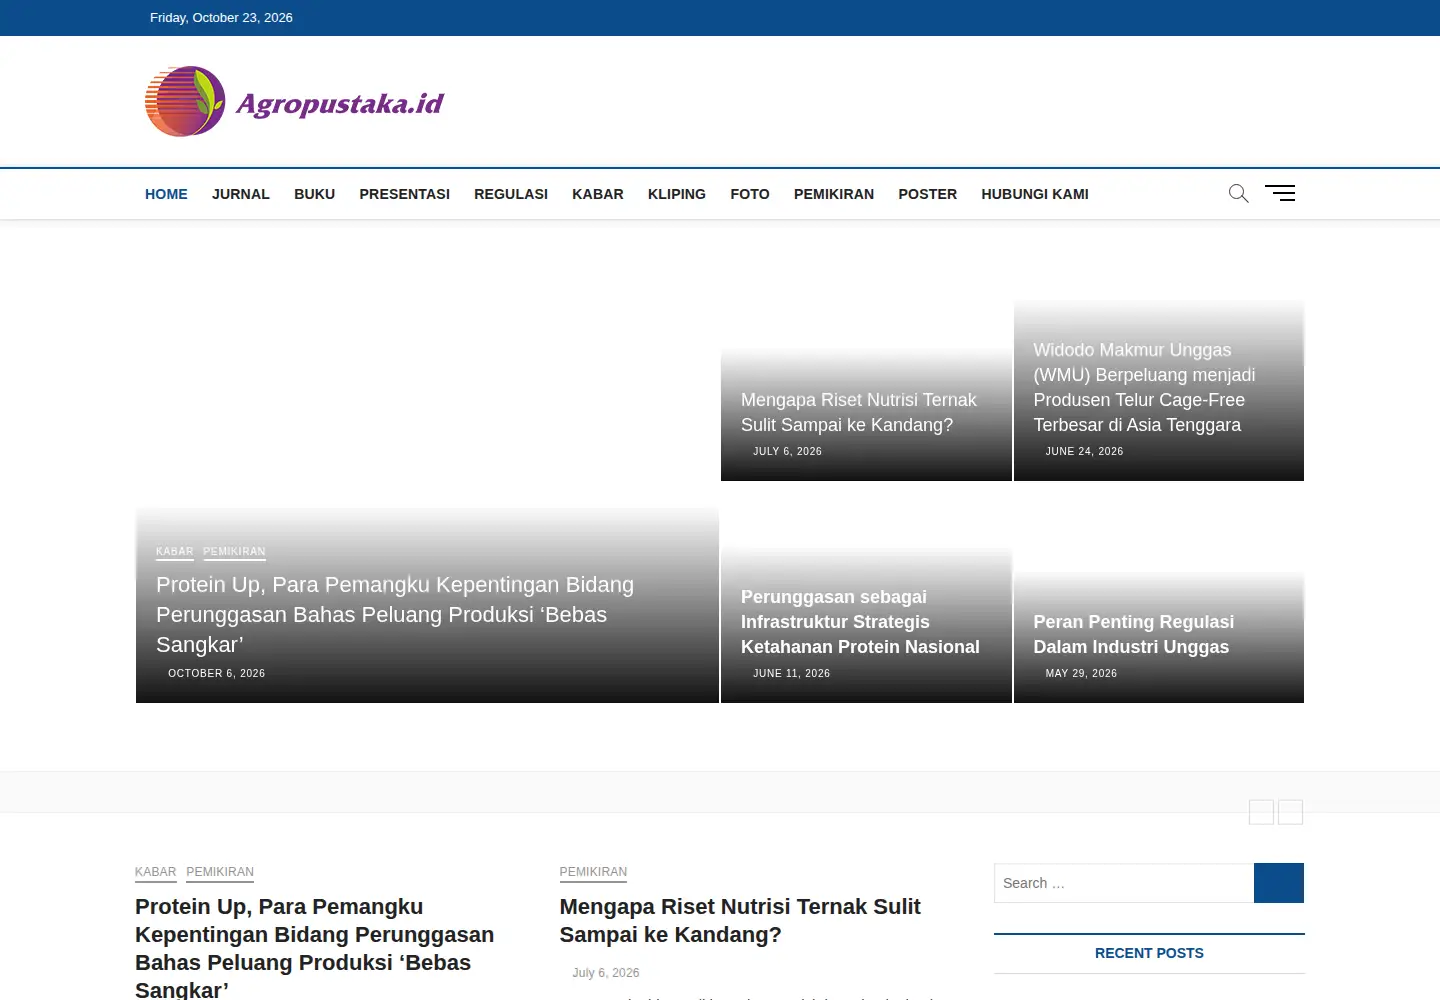Click the previous slide arrow button
Screen dimensions: 1440x1000
click(1261, 812)
